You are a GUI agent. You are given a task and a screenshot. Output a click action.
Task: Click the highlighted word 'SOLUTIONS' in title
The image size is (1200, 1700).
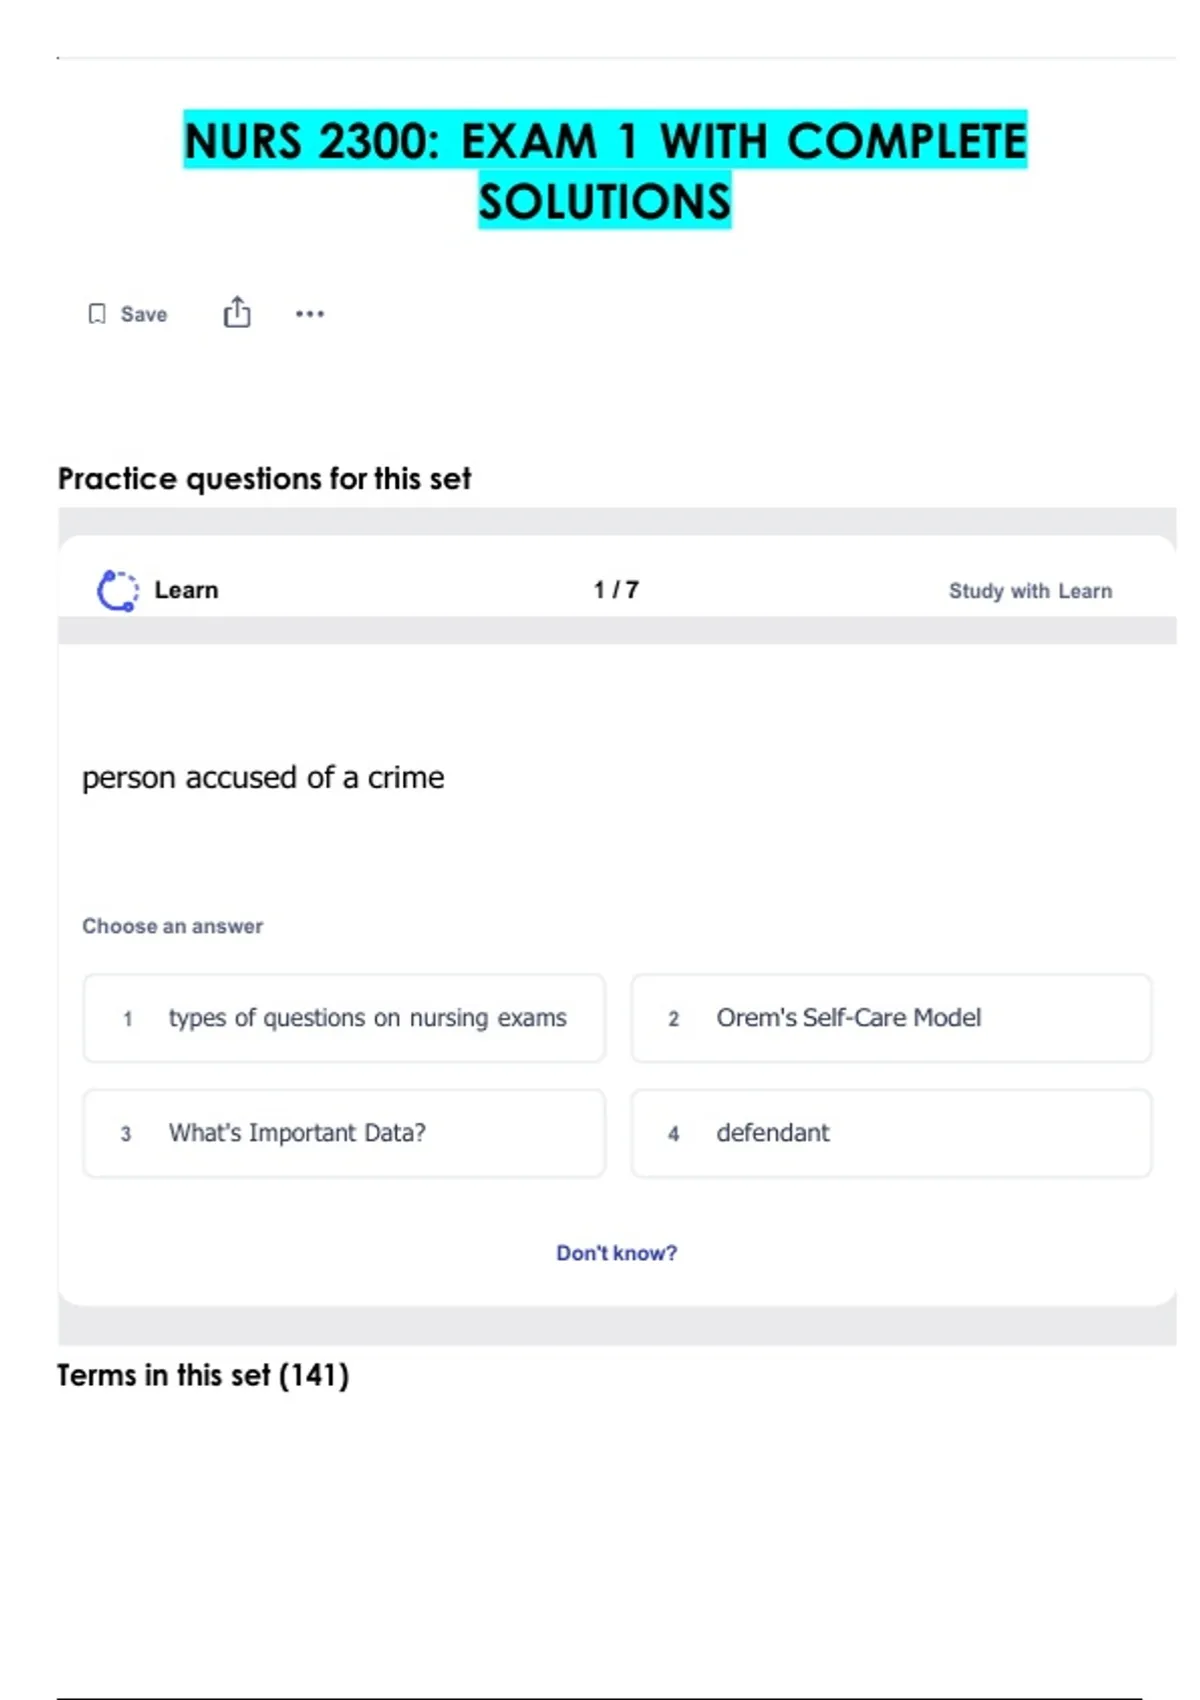pyautogui.click(x=605, y=201)
